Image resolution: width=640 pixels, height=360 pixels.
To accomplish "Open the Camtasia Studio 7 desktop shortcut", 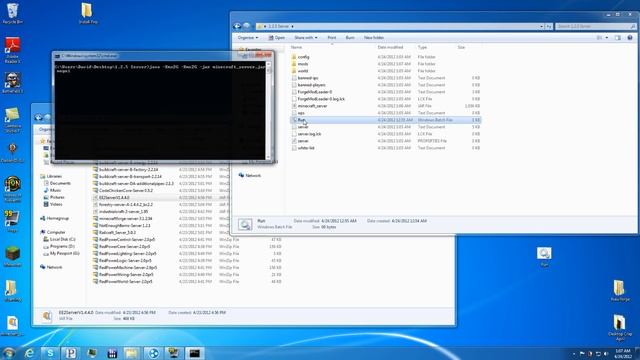I will coord(12,120).
